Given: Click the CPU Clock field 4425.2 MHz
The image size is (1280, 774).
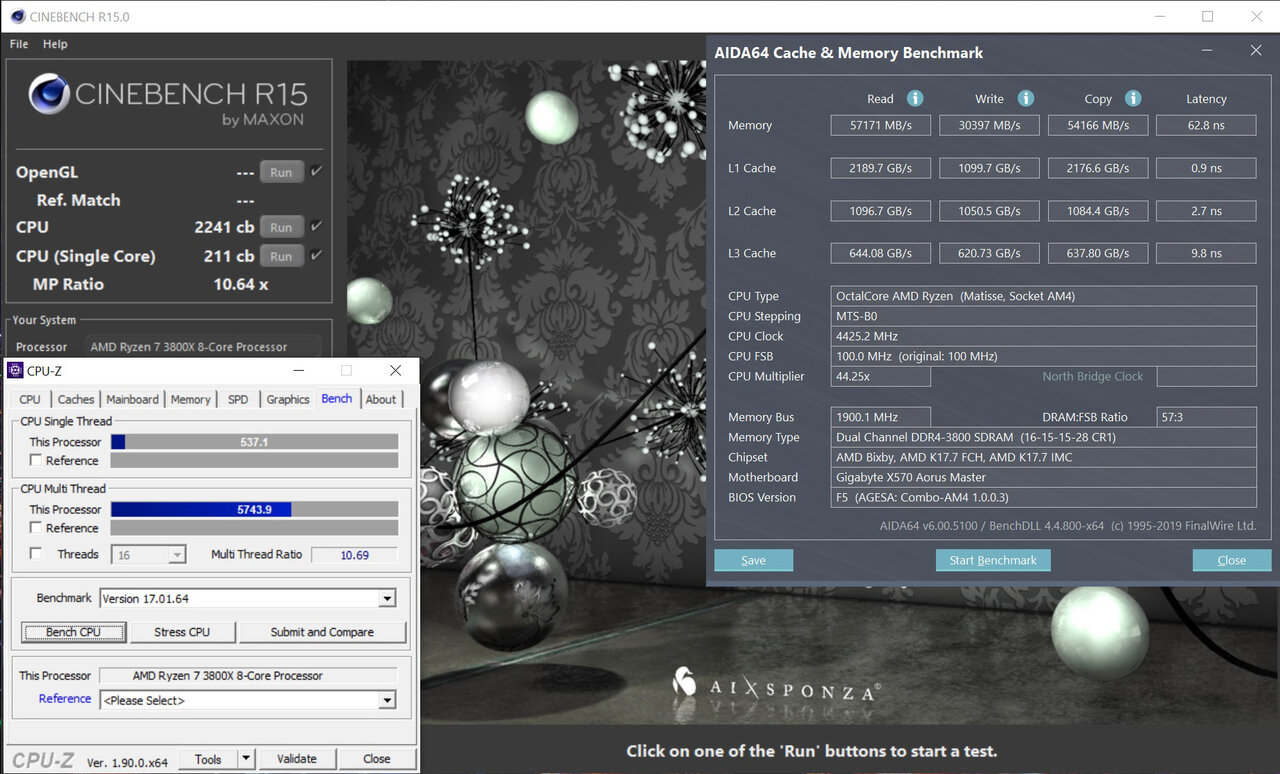Looking at the screenshot, I should point(1044,336).
